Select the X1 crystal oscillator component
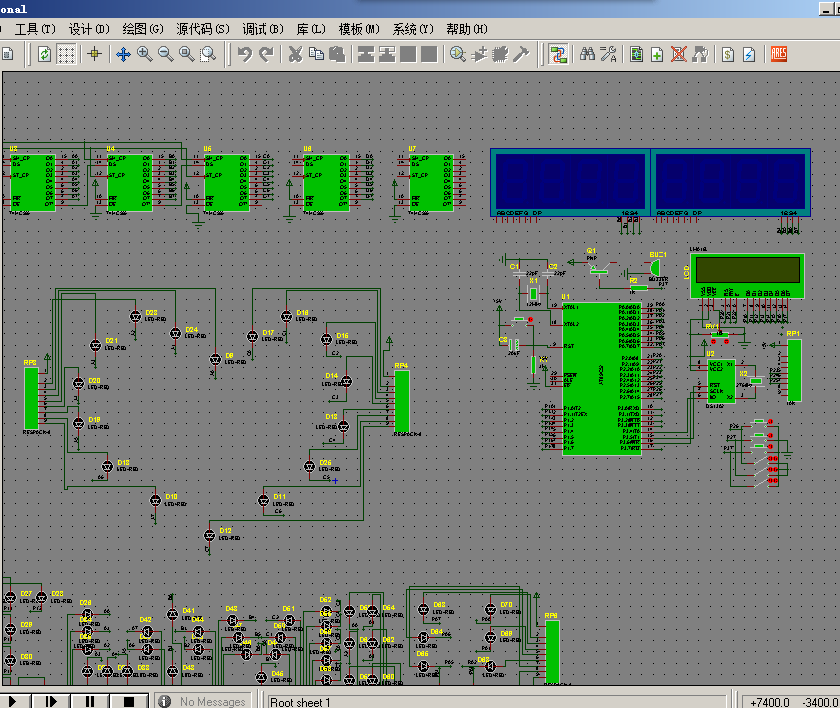840x708 pixels. tap(534, 293)
